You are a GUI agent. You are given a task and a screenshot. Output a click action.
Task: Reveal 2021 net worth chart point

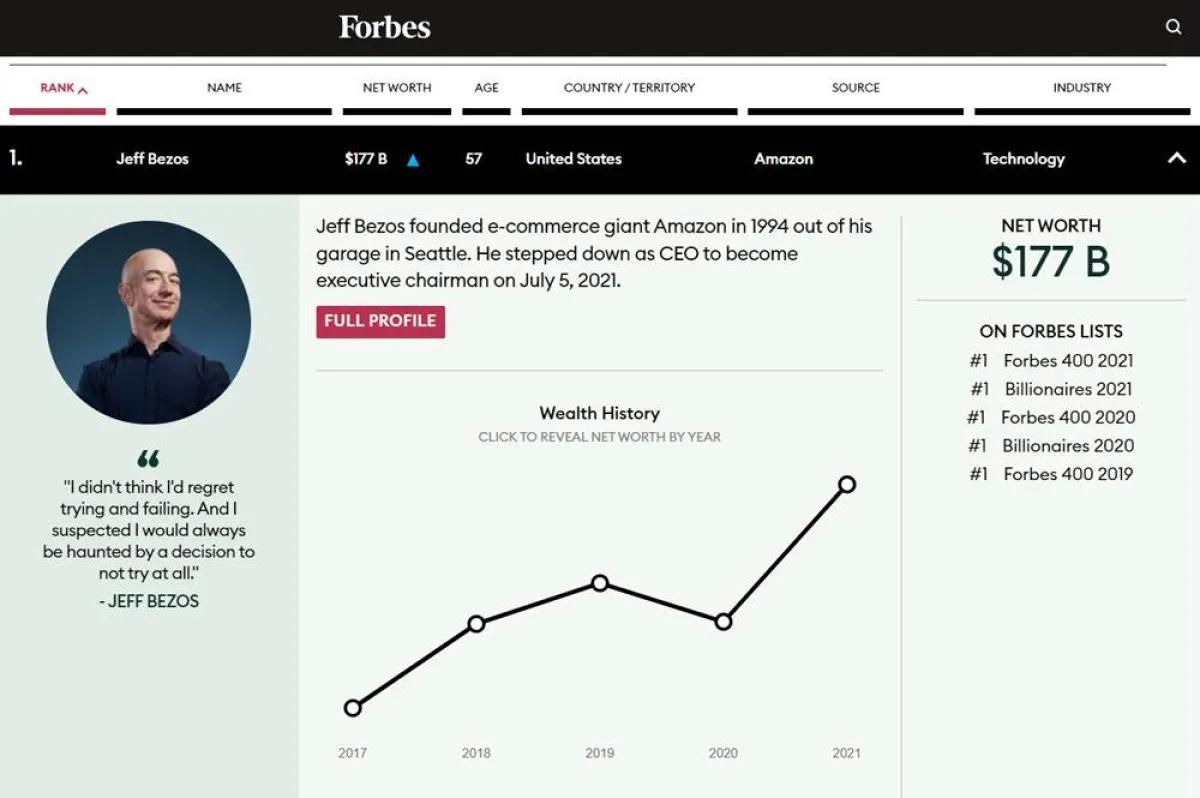(x=847, y=484)
